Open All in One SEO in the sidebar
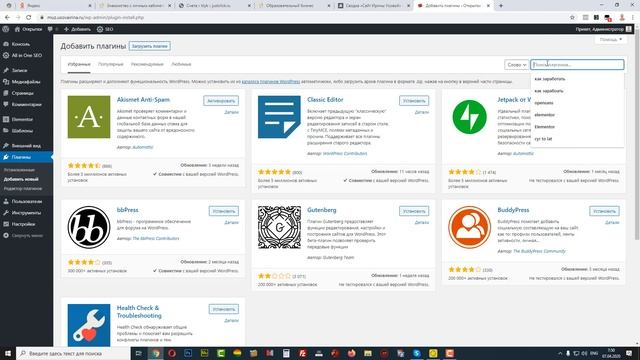The width and height of the screenshot is (640, 360). 27,55
